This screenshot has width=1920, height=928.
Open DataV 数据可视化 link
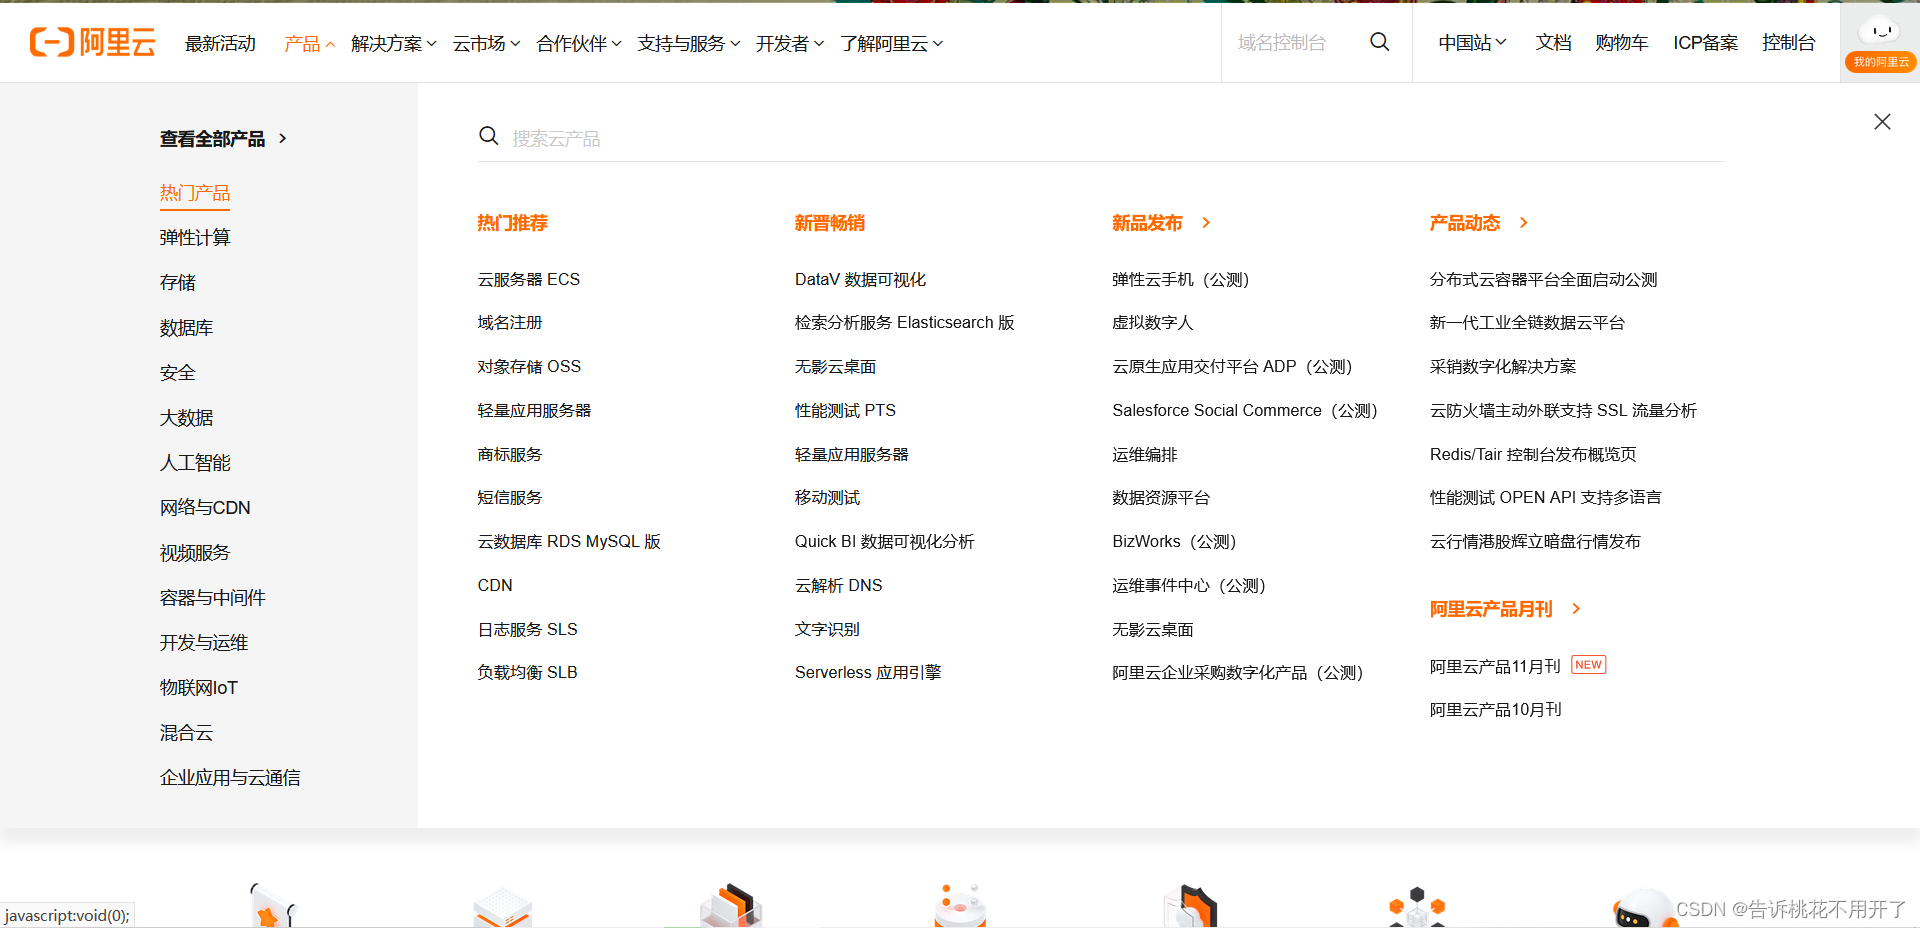click(860, 279)
